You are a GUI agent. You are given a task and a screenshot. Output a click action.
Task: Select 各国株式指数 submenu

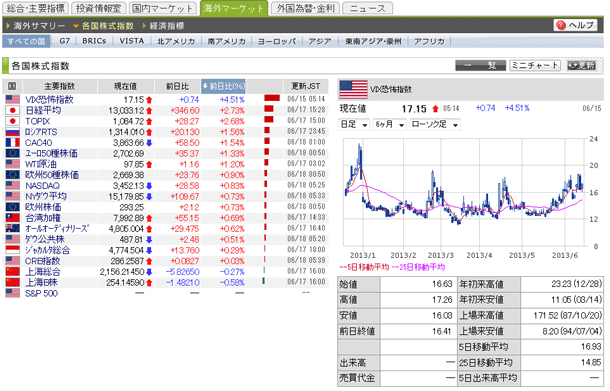click(x=107, y=26)
